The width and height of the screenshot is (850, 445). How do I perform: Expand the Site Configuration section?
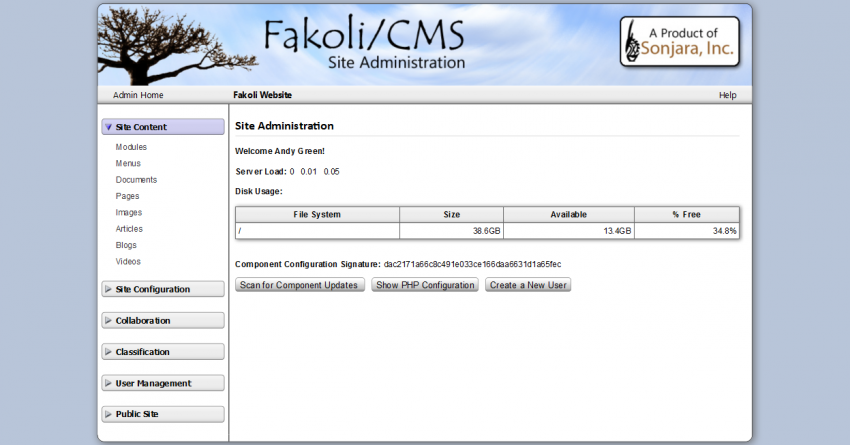163,289
